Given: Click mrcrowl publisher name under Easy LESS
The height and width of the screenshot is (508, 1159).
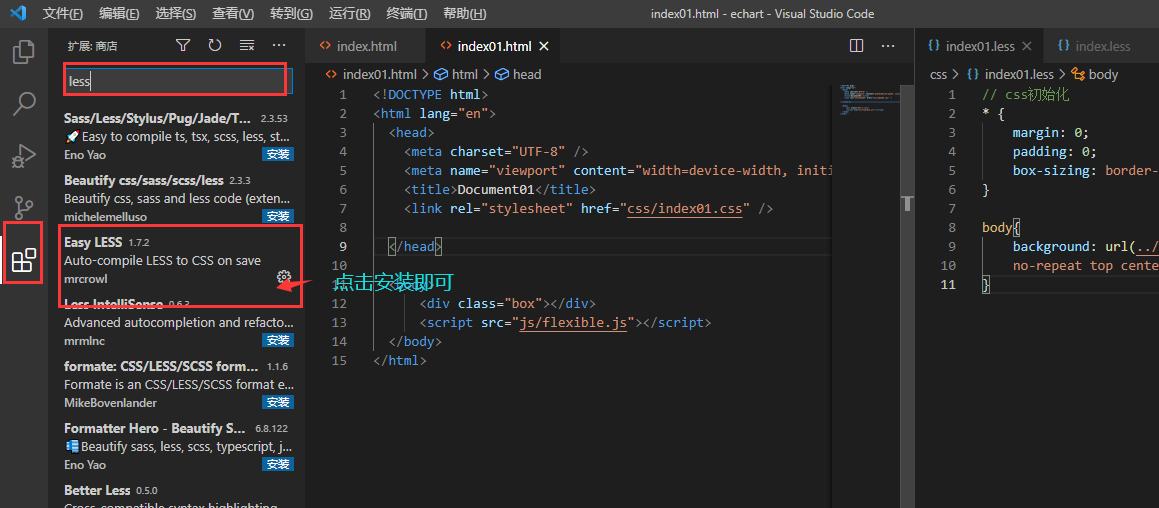Looking at the screenshot, I should point(86,279).
